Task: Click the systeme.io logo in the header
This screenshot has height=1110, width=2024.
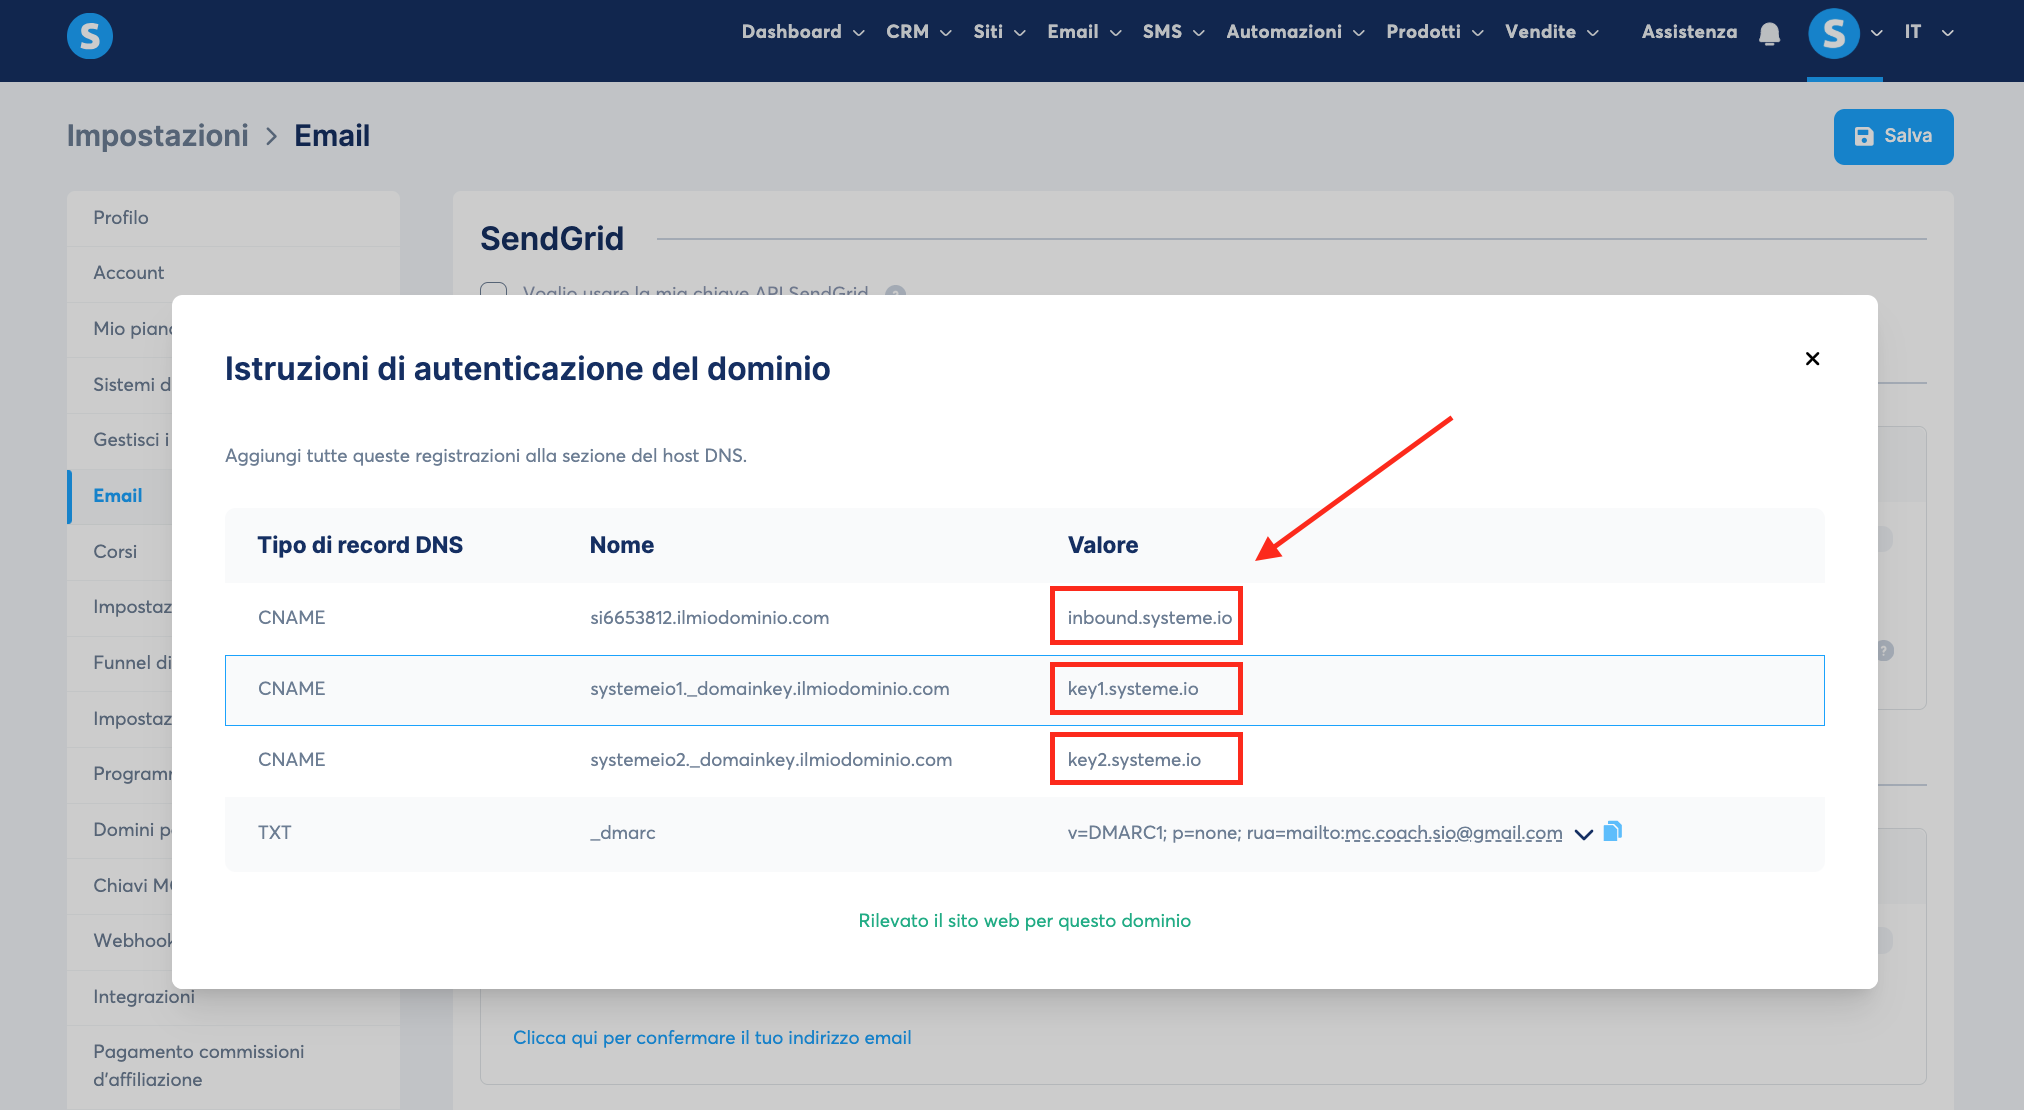Action: pyautogui.click(x=90, y=36)
